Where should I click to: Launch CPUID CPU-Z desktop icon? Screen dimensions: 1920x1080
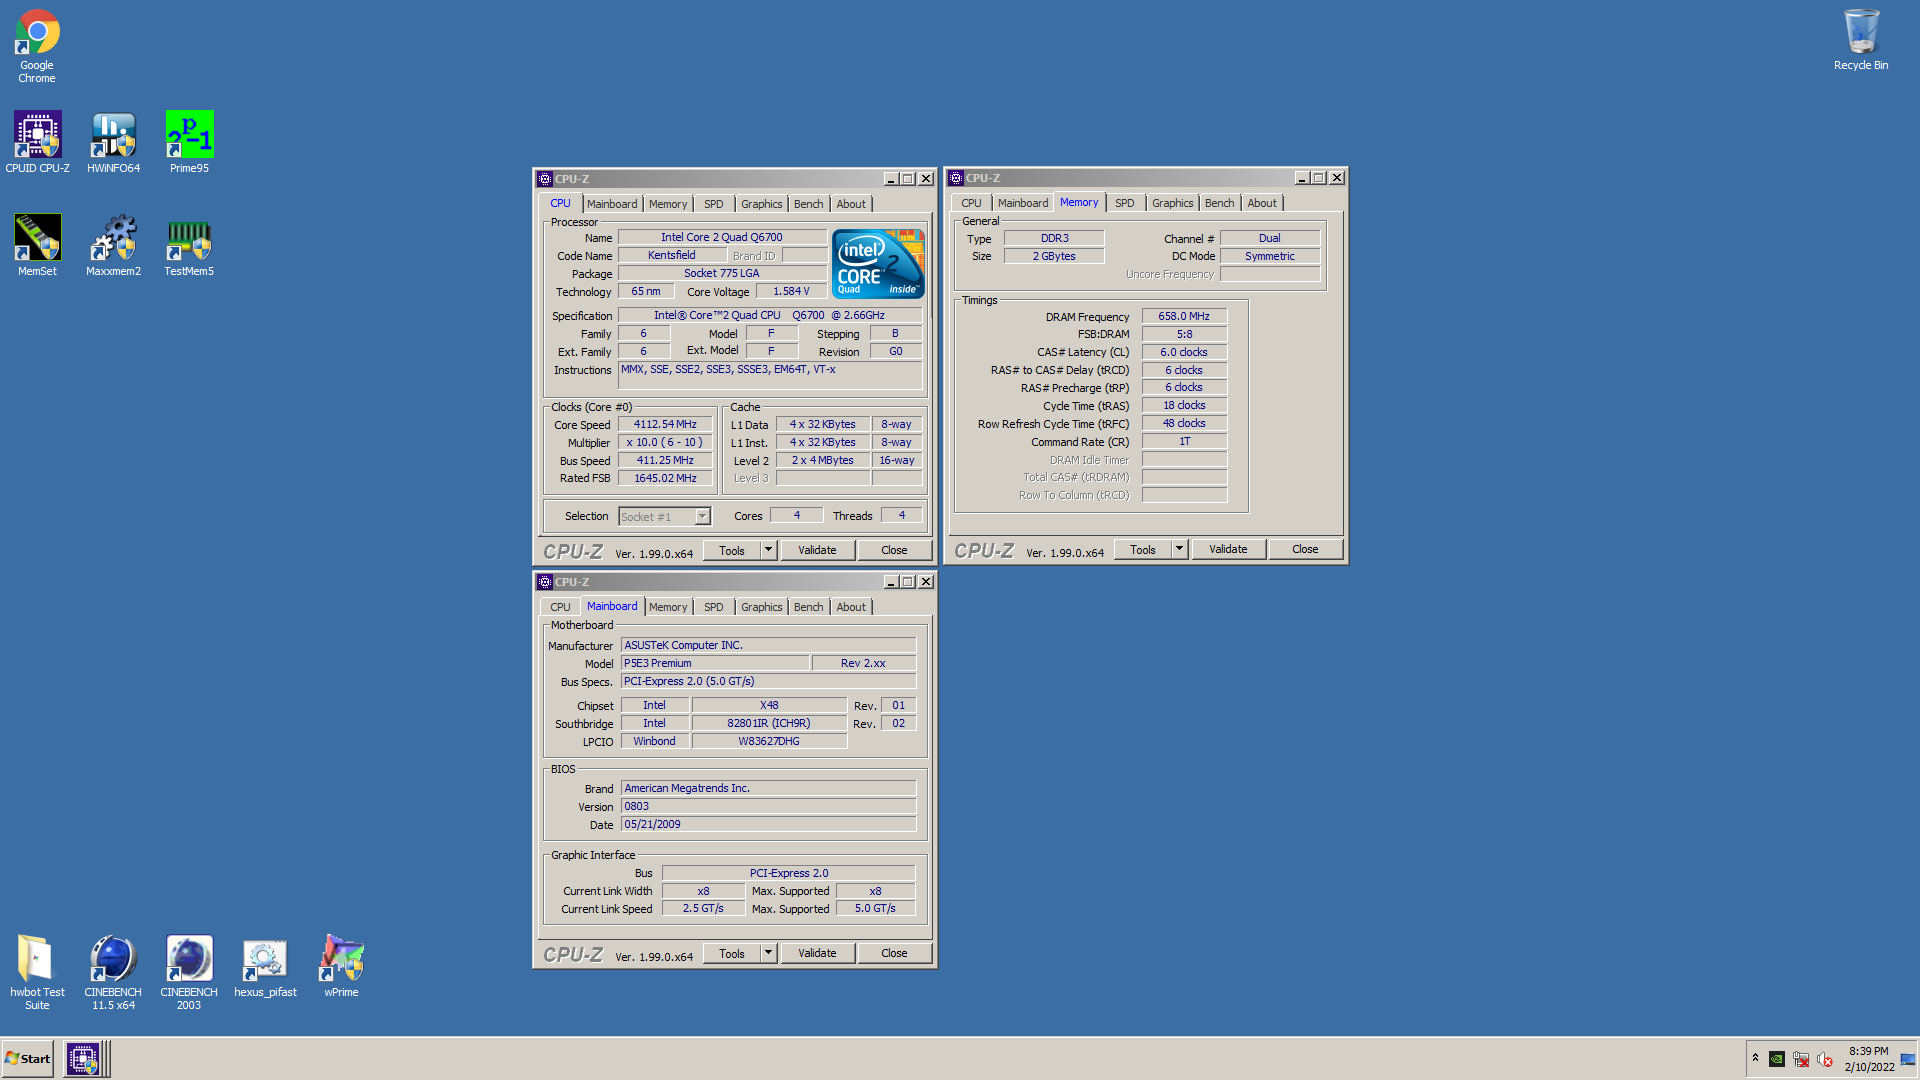coord(37,142)
